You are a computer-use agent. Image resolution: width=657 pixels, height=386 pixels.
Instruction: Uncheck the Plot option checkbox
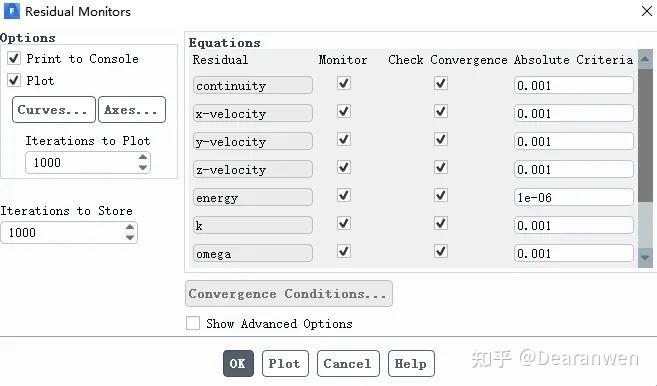pyautogui.click(x=14, y=80)
